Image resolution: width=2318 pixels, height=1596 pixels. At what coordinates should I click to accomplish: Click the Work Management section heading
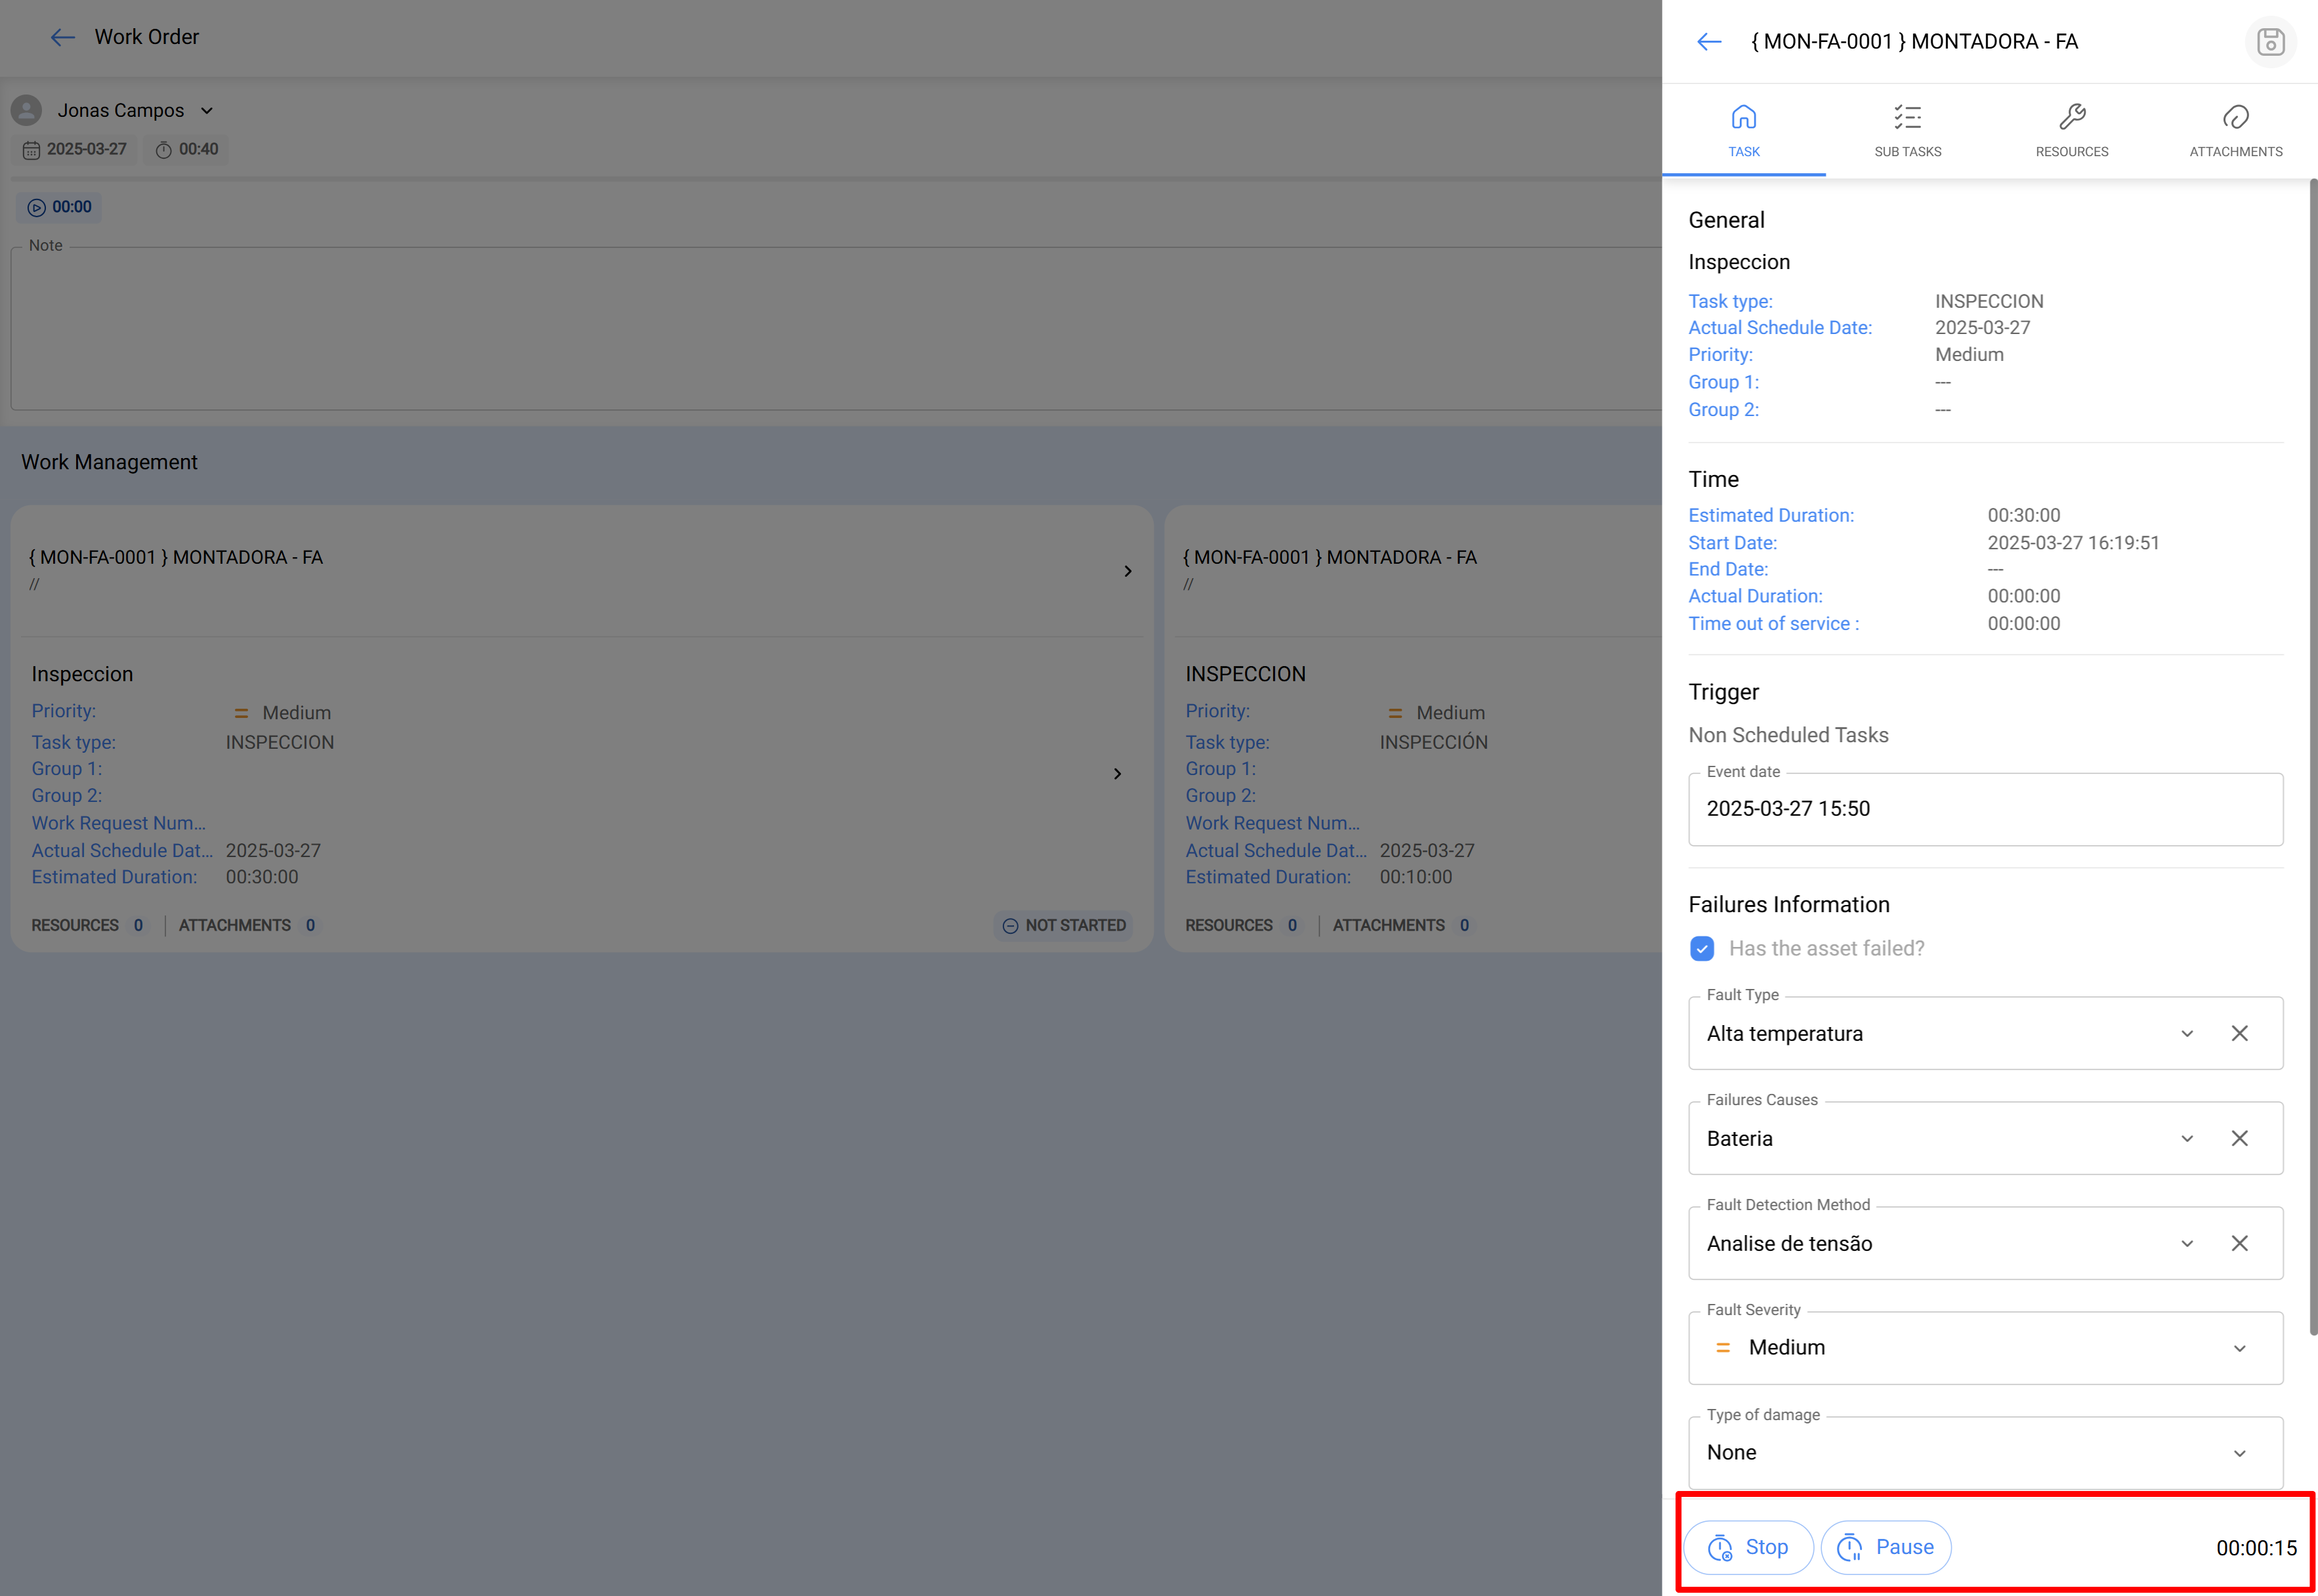[x=109, y=463]
